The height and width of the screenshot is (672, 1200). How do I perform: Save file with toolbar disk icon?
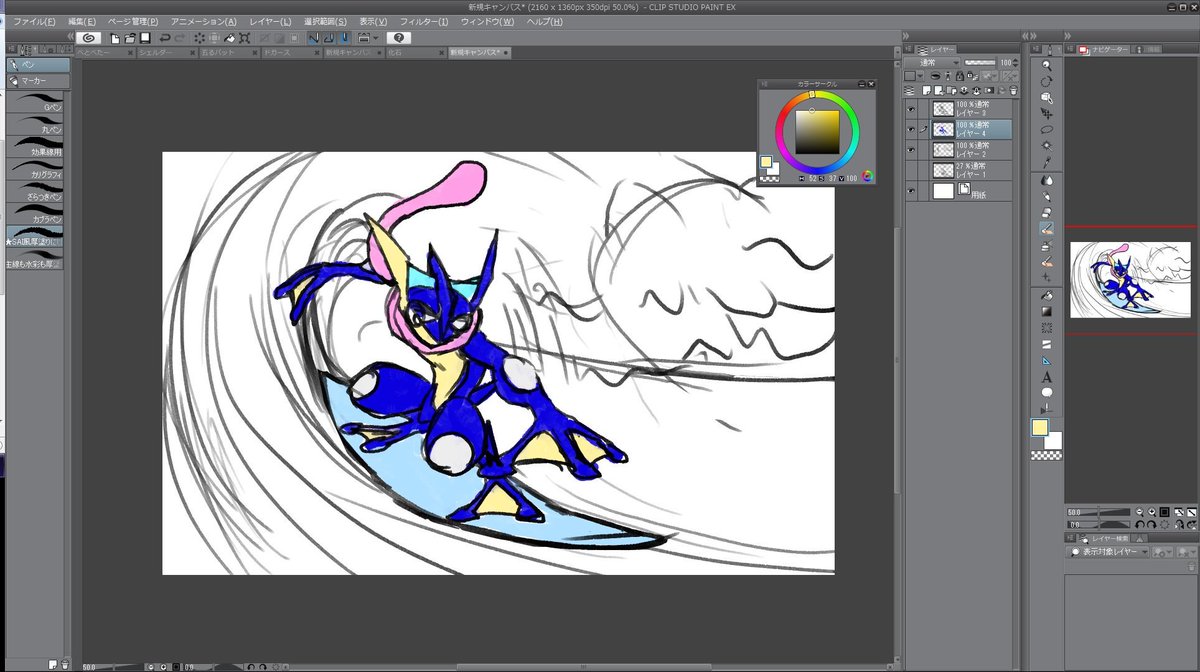[145, 38]
